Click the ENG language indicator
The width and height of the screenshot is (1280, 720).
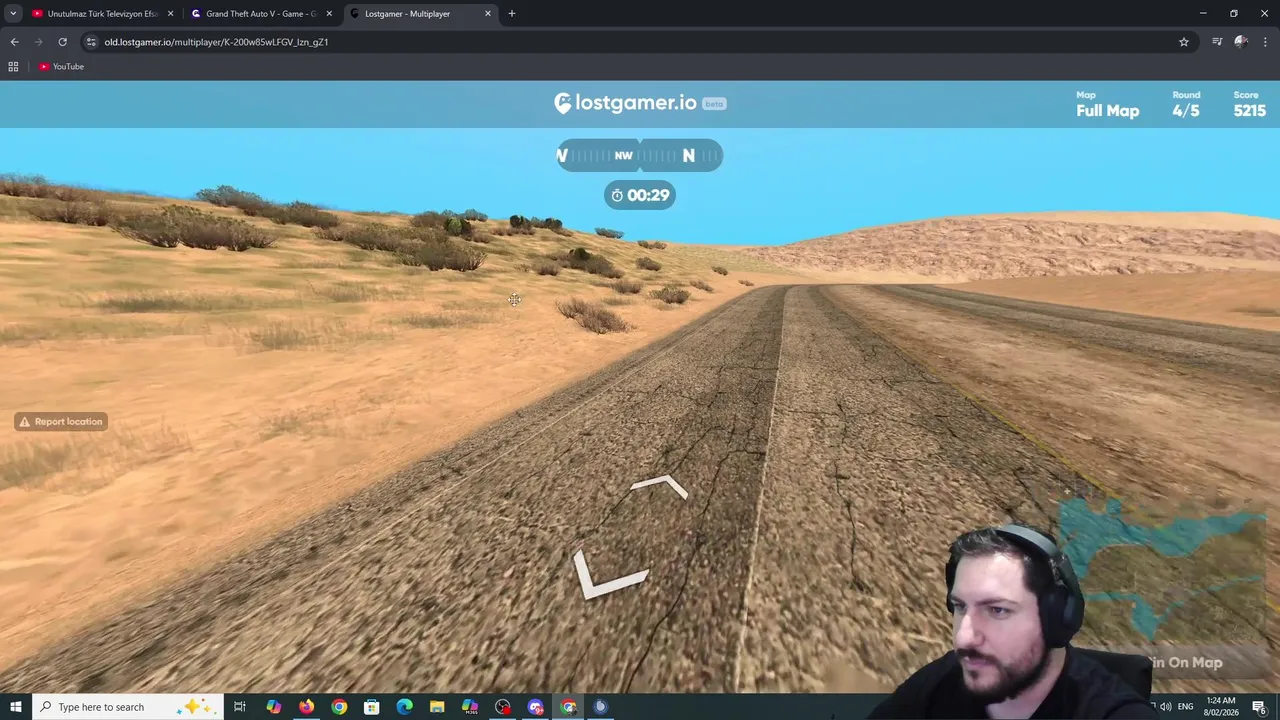1185,707
